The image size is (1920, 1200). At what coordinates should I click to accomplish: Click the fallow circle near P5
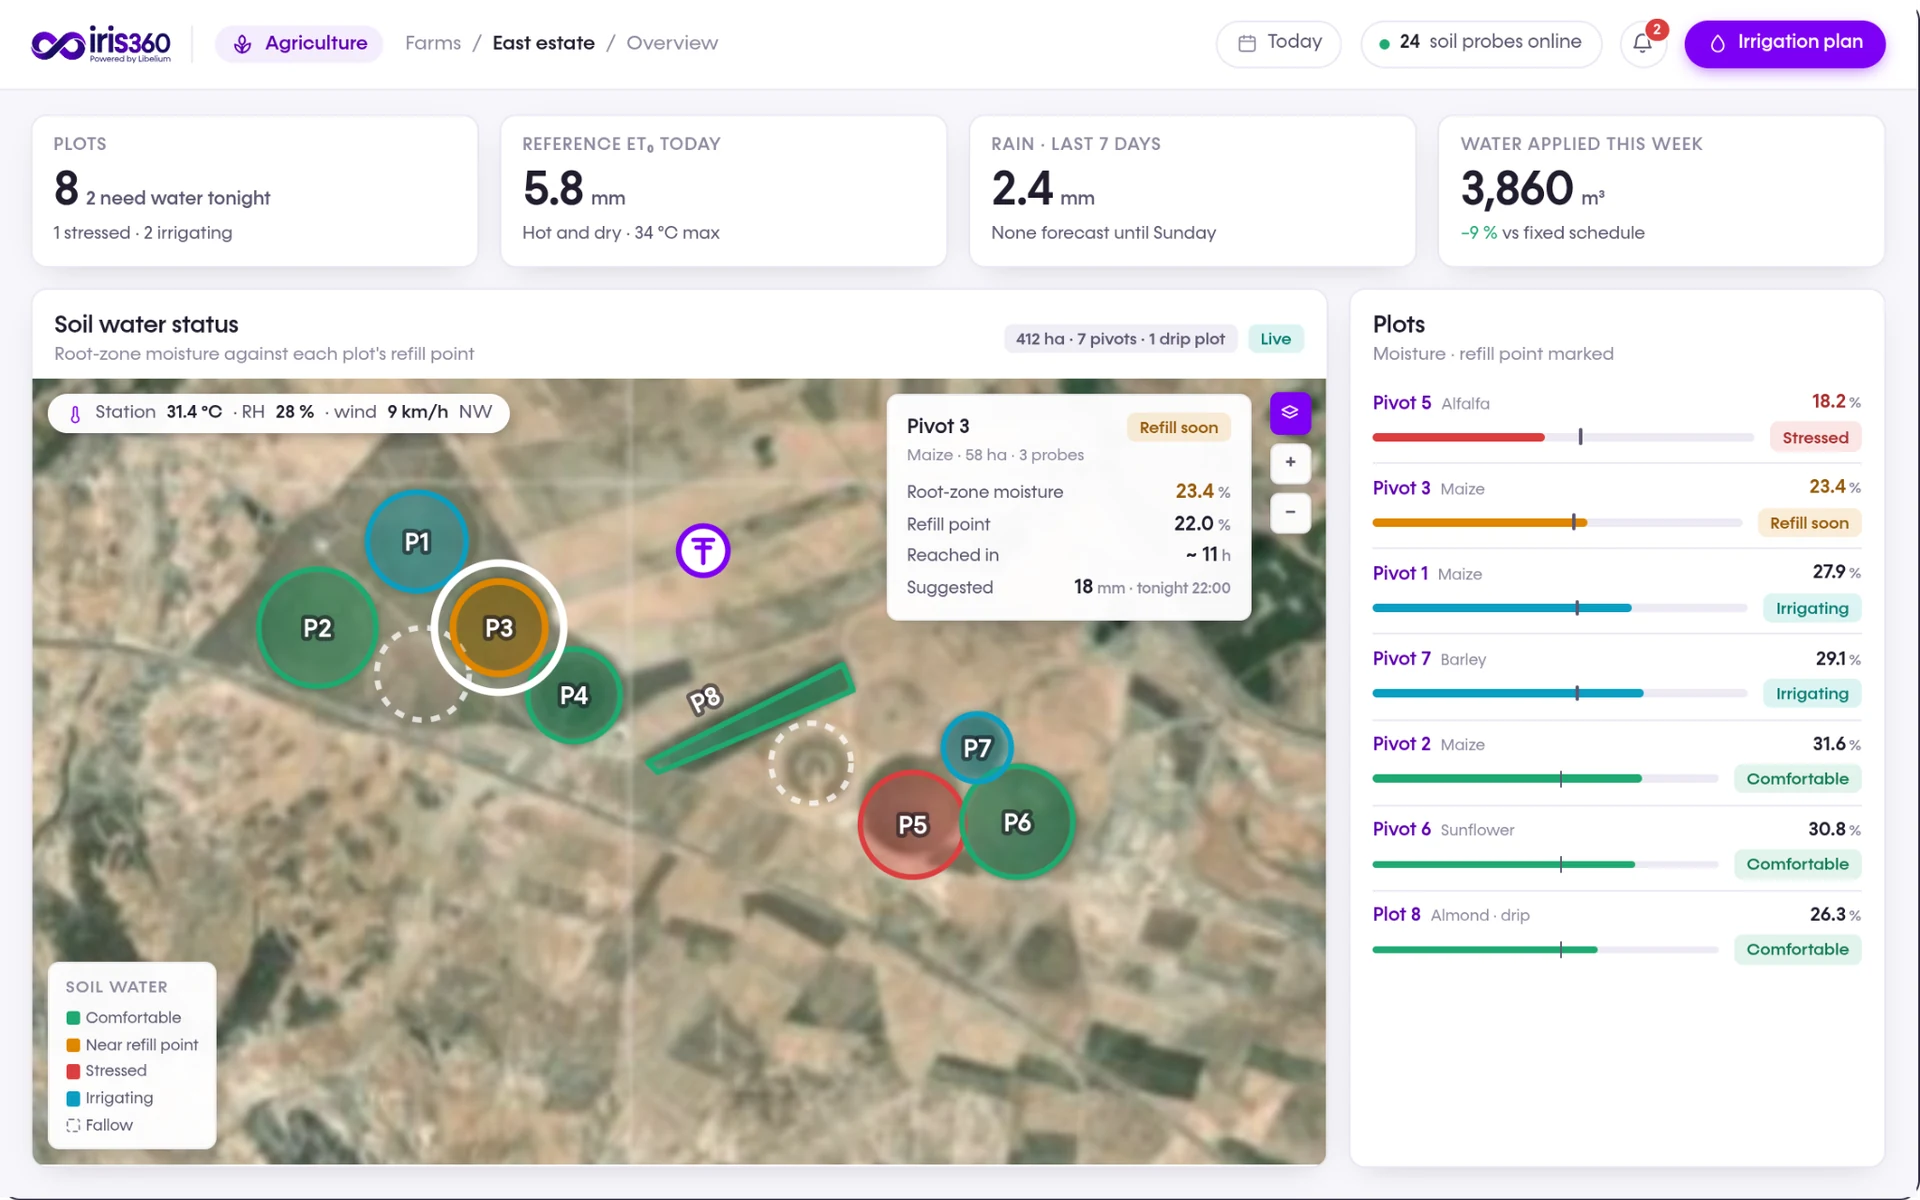click(x=811, y=762)
